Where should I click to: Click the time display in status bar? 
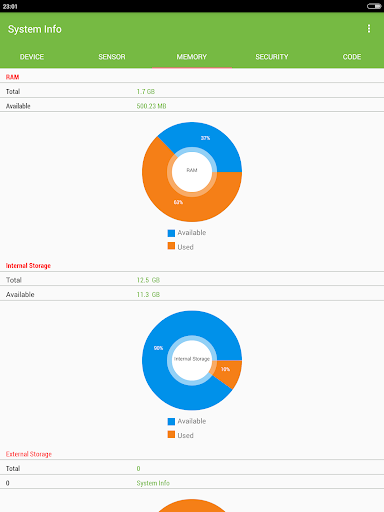pyautogui.click(x=10, y=6)
